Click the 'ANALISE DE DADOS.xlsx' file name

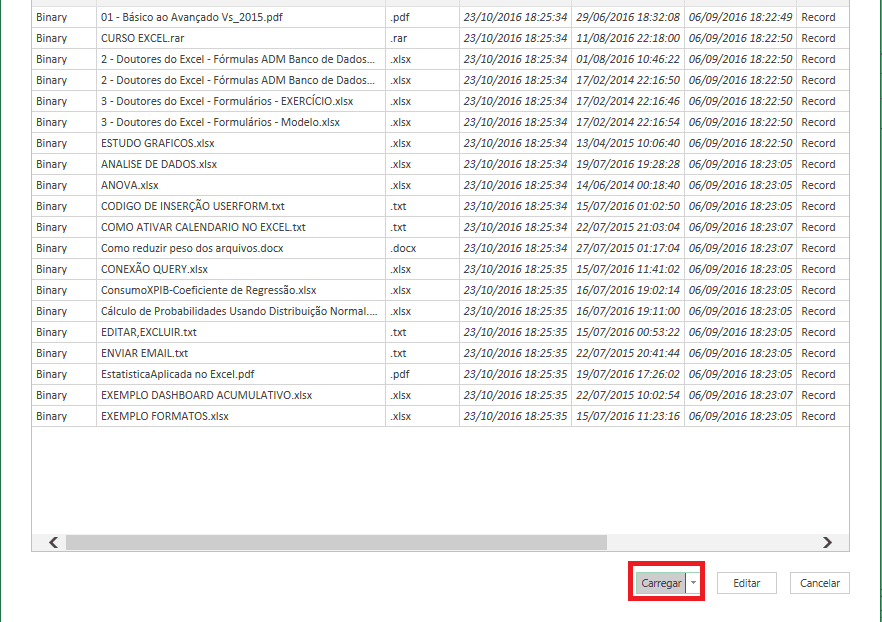[159, 164]
